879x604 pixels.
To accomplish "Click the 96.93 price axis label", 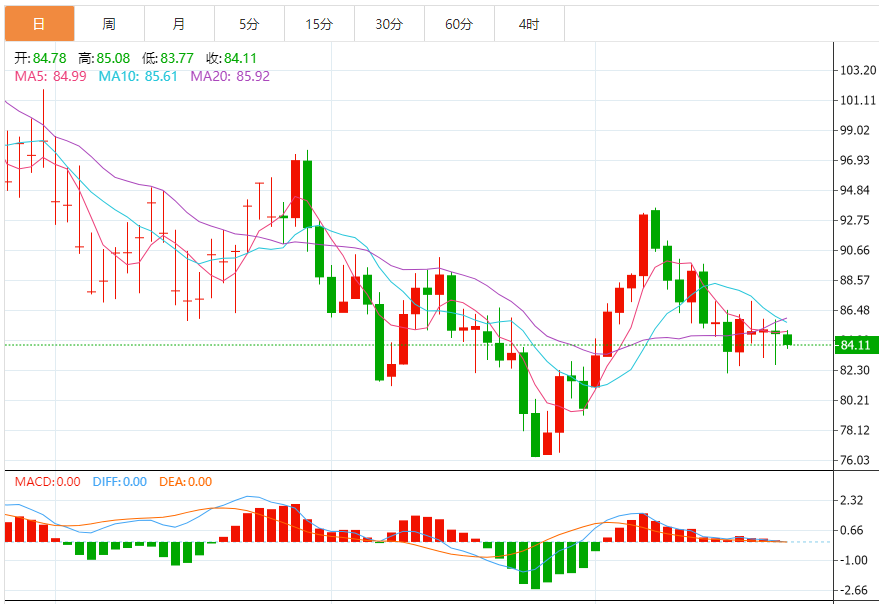I will click(855, 160).
